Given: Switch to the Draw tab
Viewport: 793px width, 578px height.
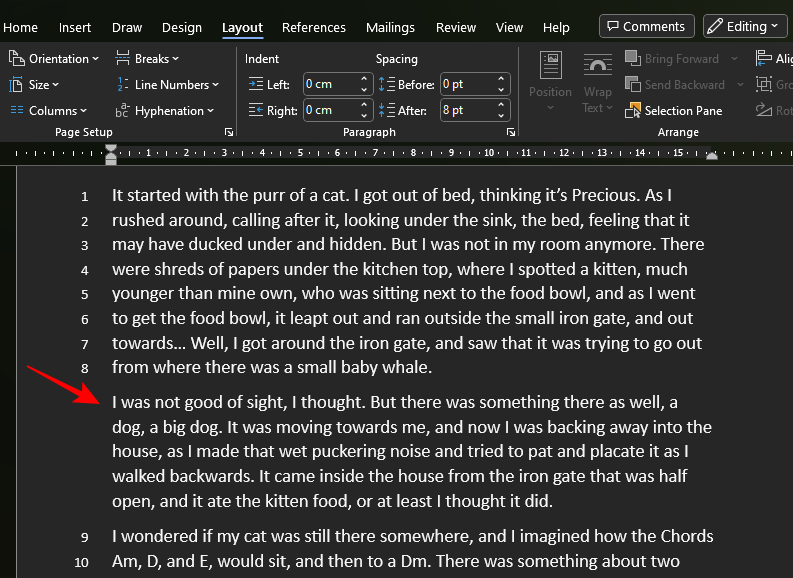Looking at the screenshot, I should (127, 27).
